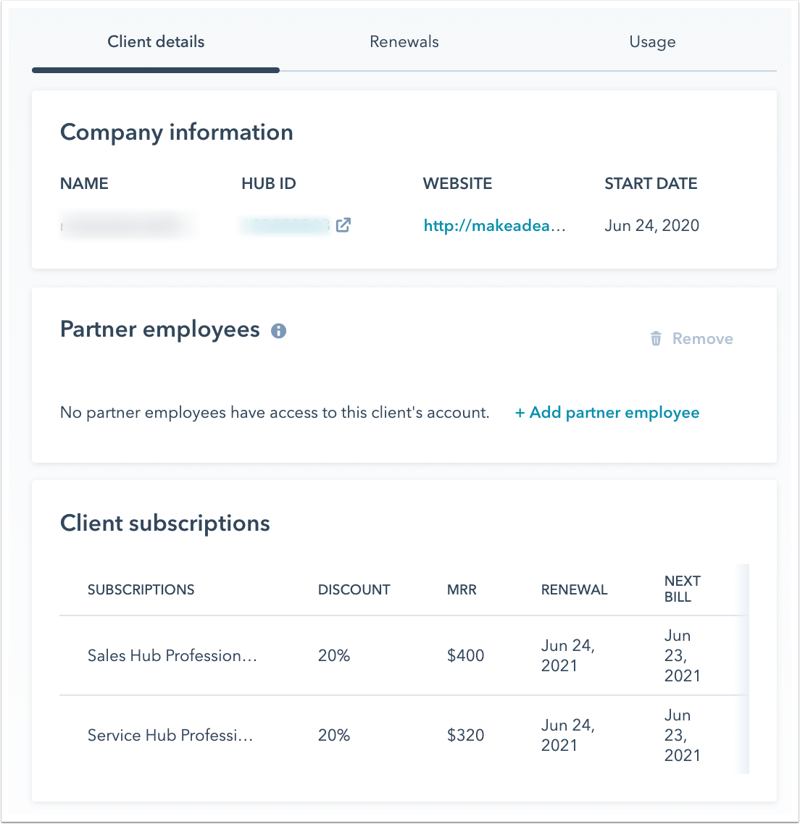Click the HUB ID label
The height and width of the screenshot is (824, 800).
pyautogui.click(x=269, y=183)
